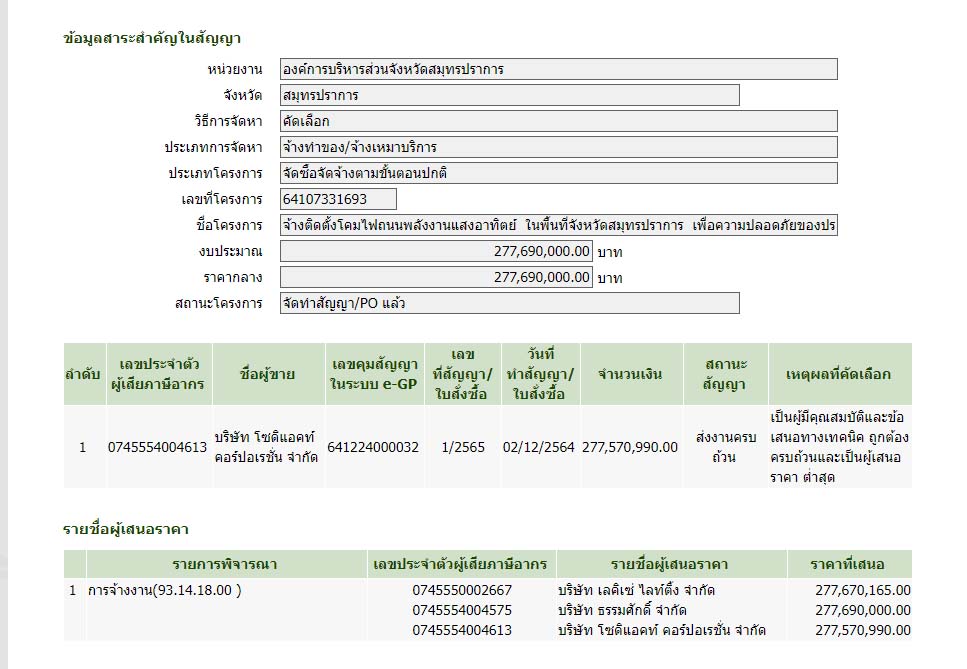Click the ชื่อผู้ขาย column header
The image size is (967, 669).
click(x=267, y=374)
